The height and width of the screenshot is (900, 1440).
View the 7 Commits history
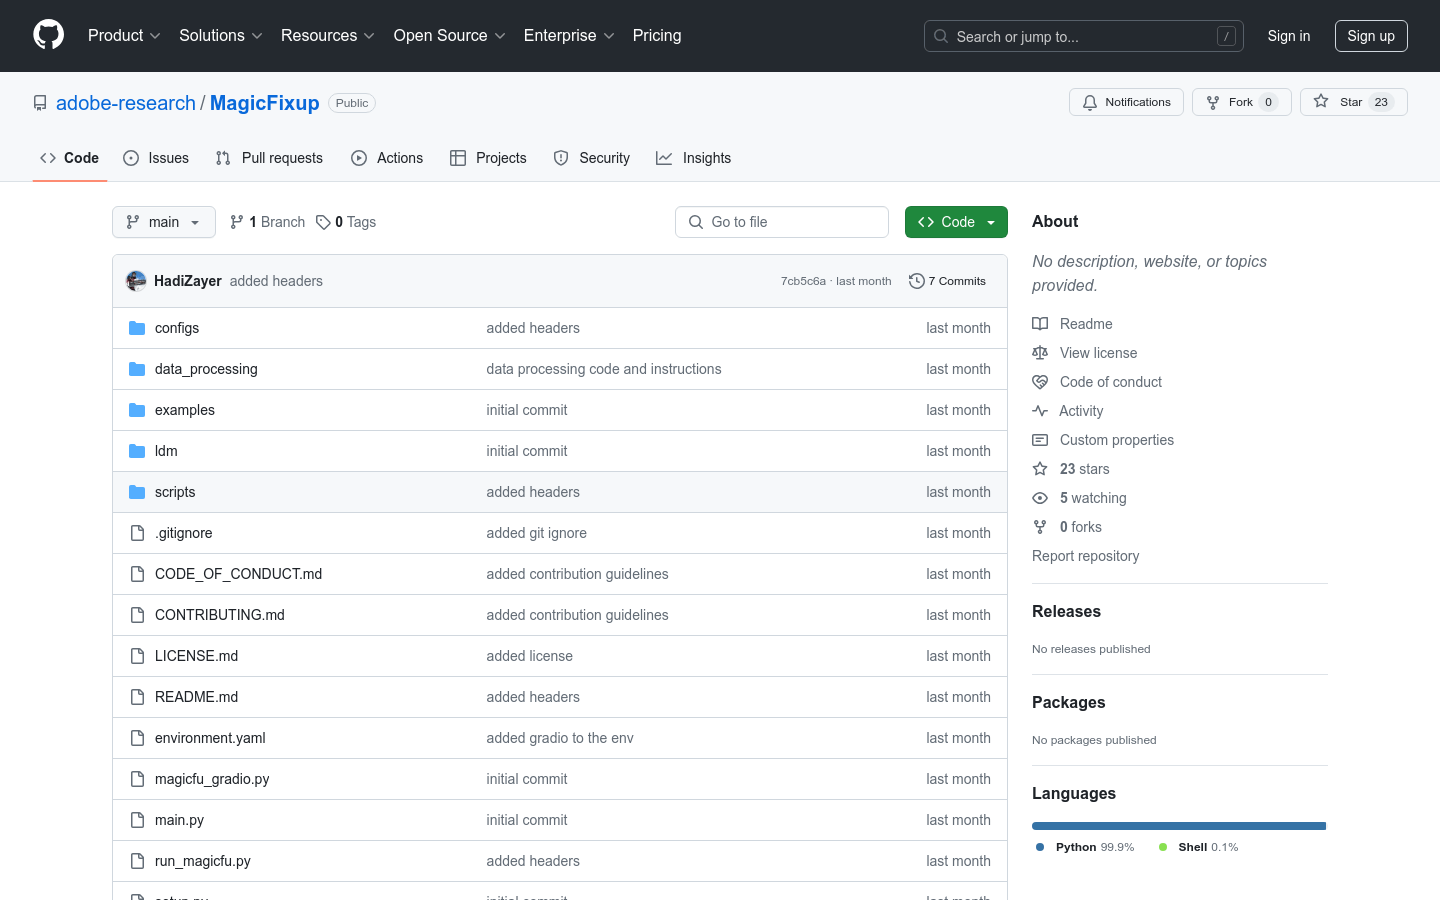tap(947, 281)
